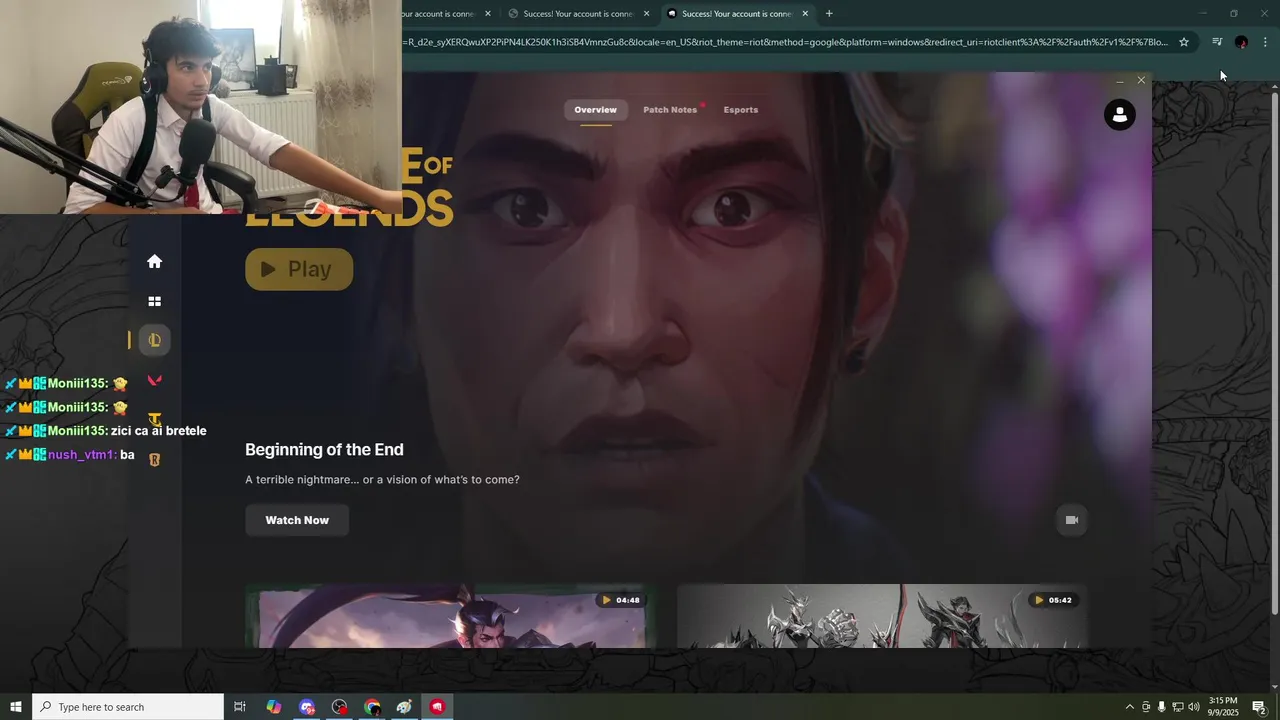This screenshot has height=720, width=1280.
Task: Click the nush_vtm1 chat username
Action: [81, 455]
